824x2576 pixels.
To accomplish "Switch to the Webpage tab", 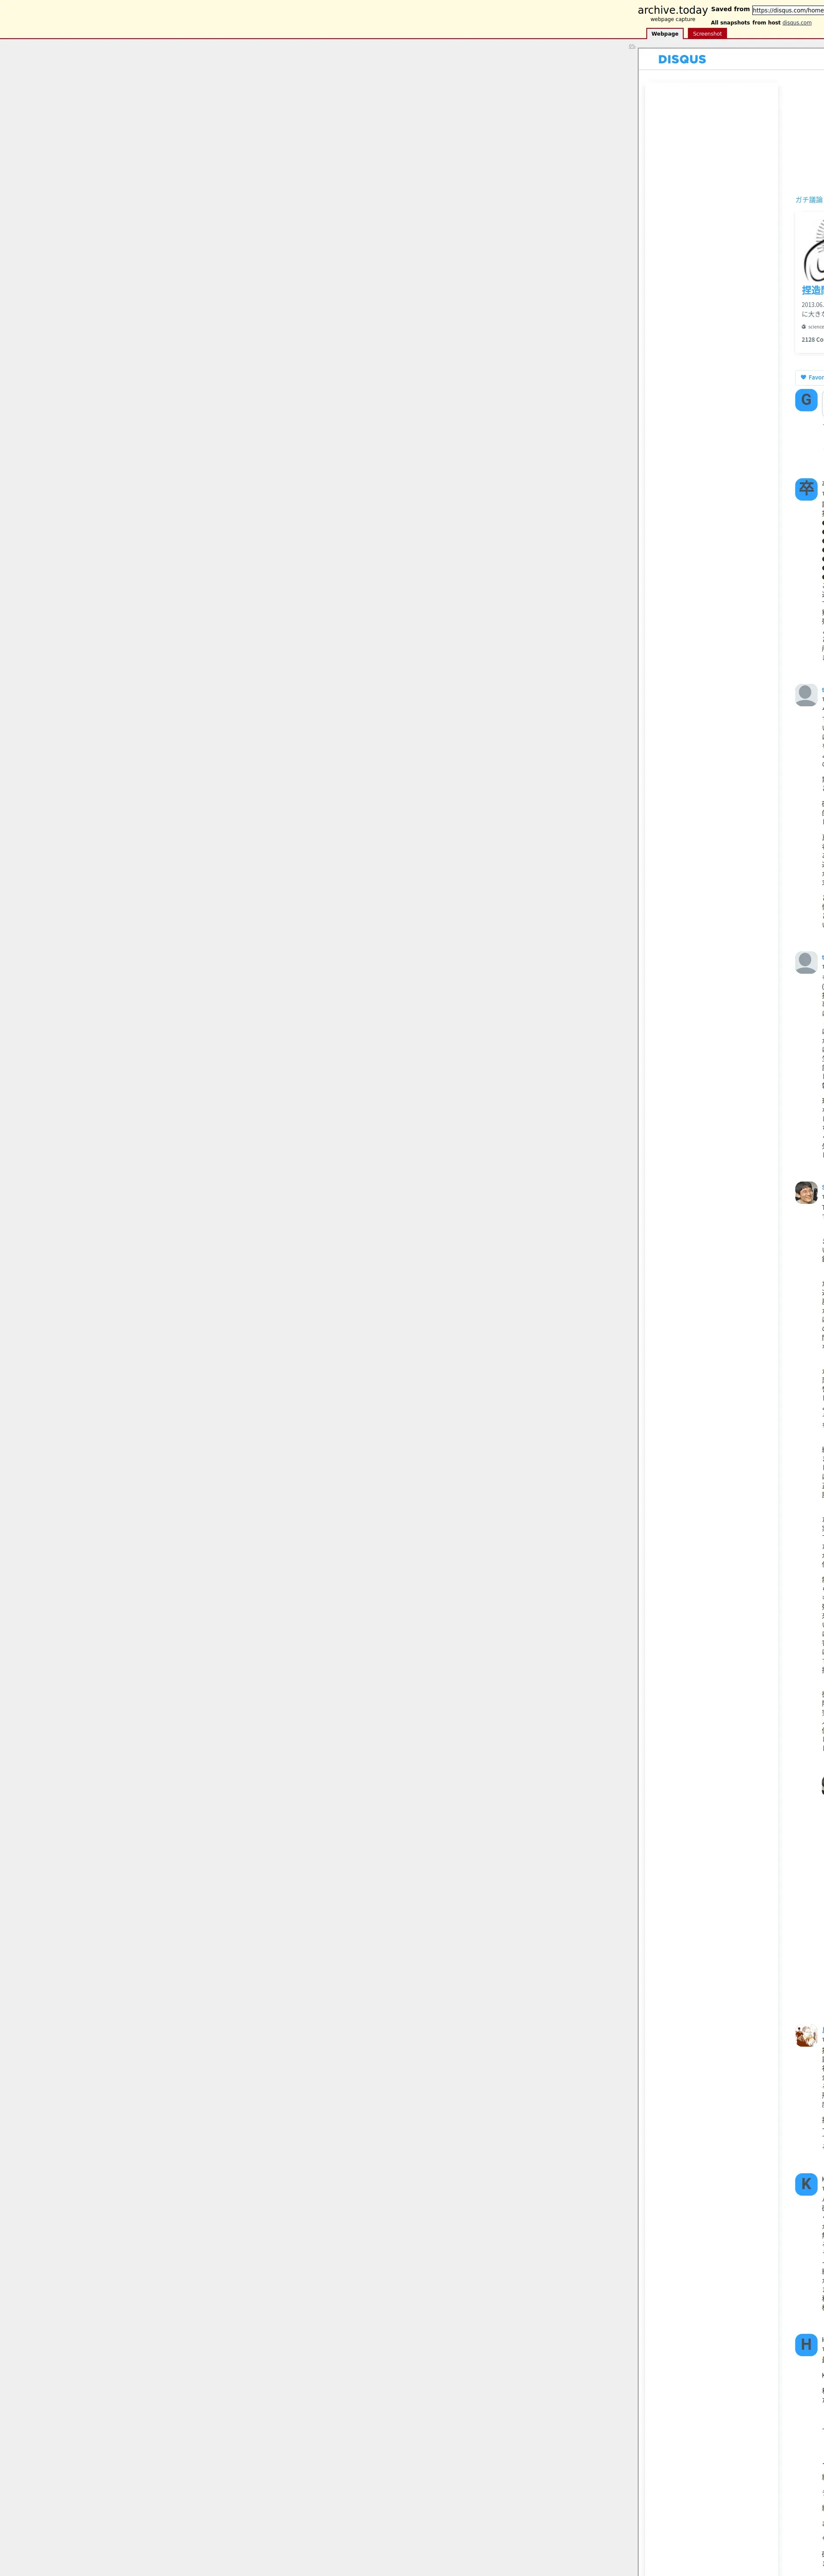I will pyautogui.click(x=665, y=34).
